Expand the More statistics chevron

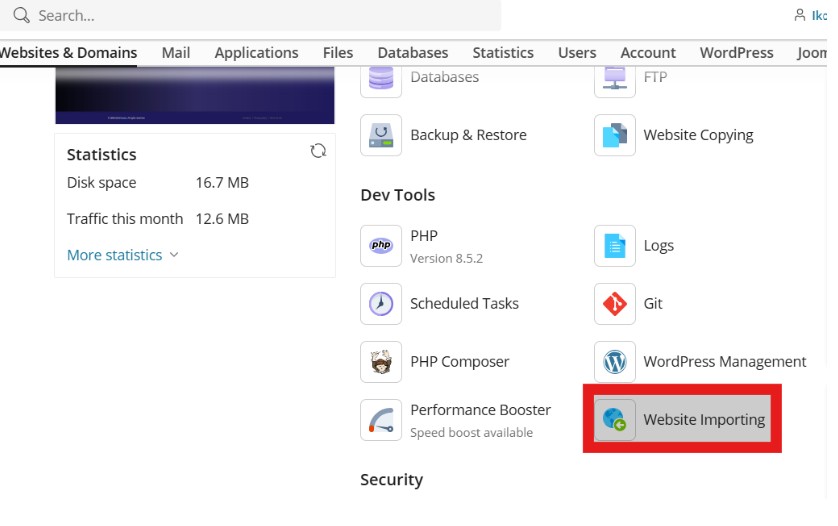[174, 255]
